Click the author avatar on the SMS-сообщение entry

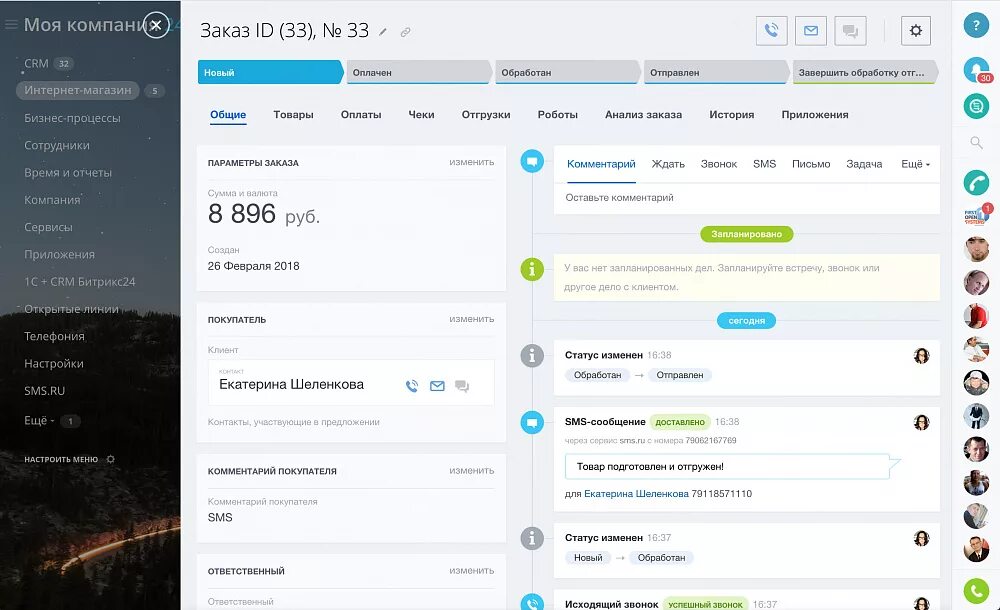[922, 422]
